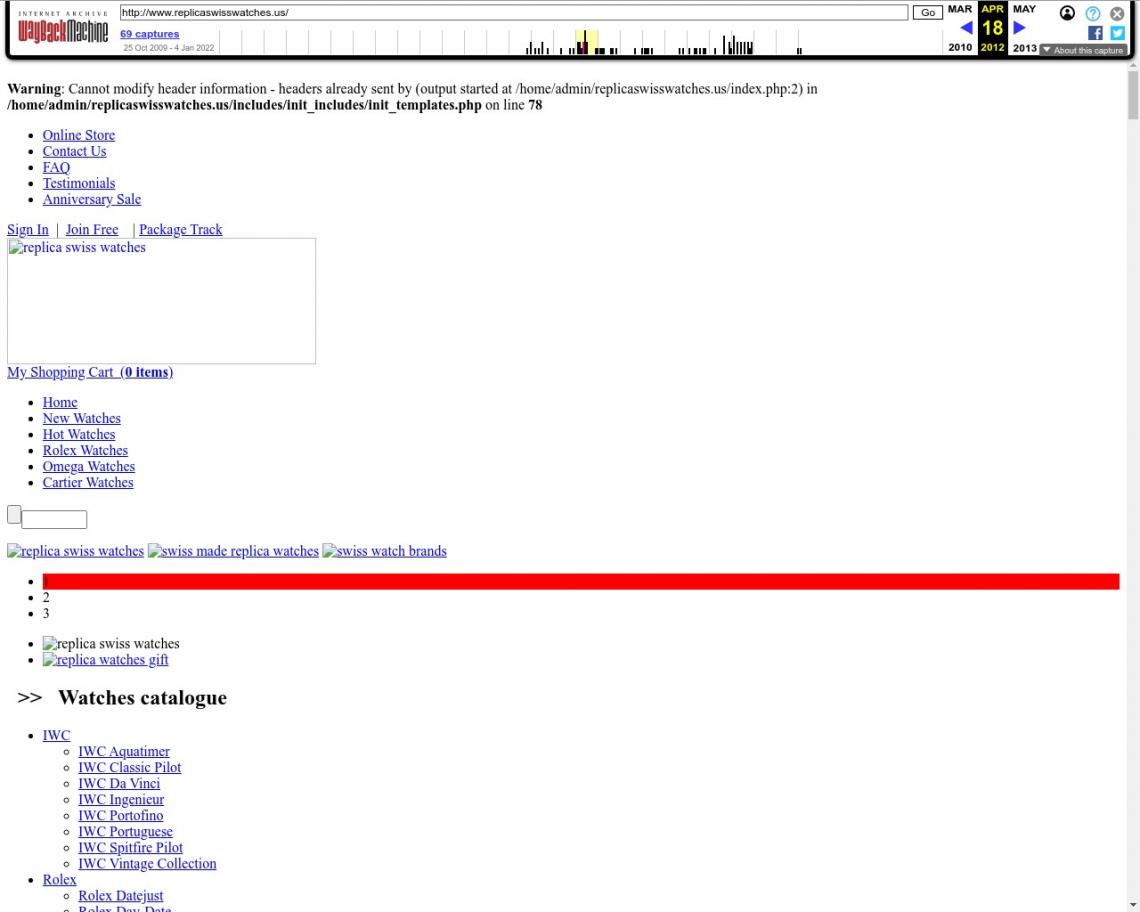Select slide indicator 3
The height and width of the screenshot is (912, 1140).
[x=46, y=614]
